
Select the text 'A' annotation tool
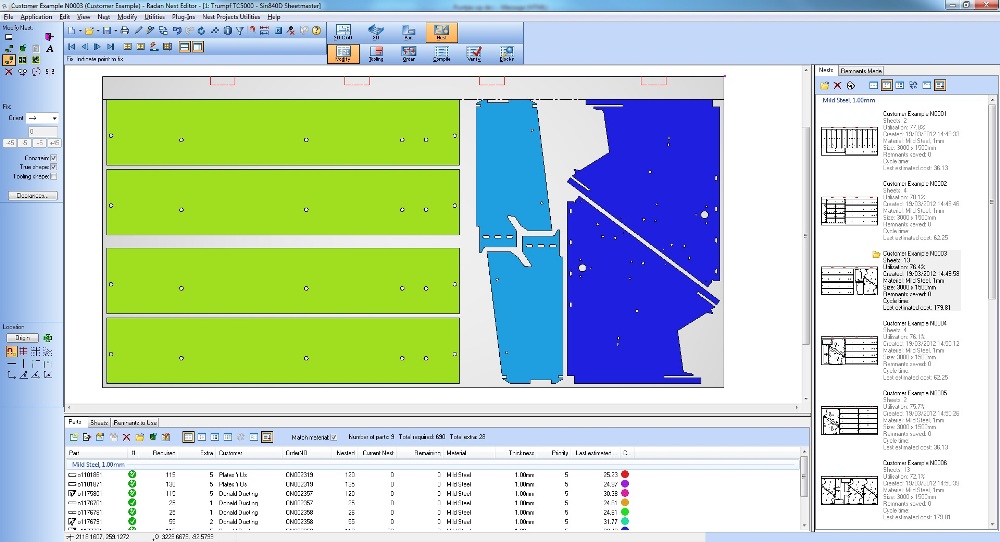tap(49, 48)
